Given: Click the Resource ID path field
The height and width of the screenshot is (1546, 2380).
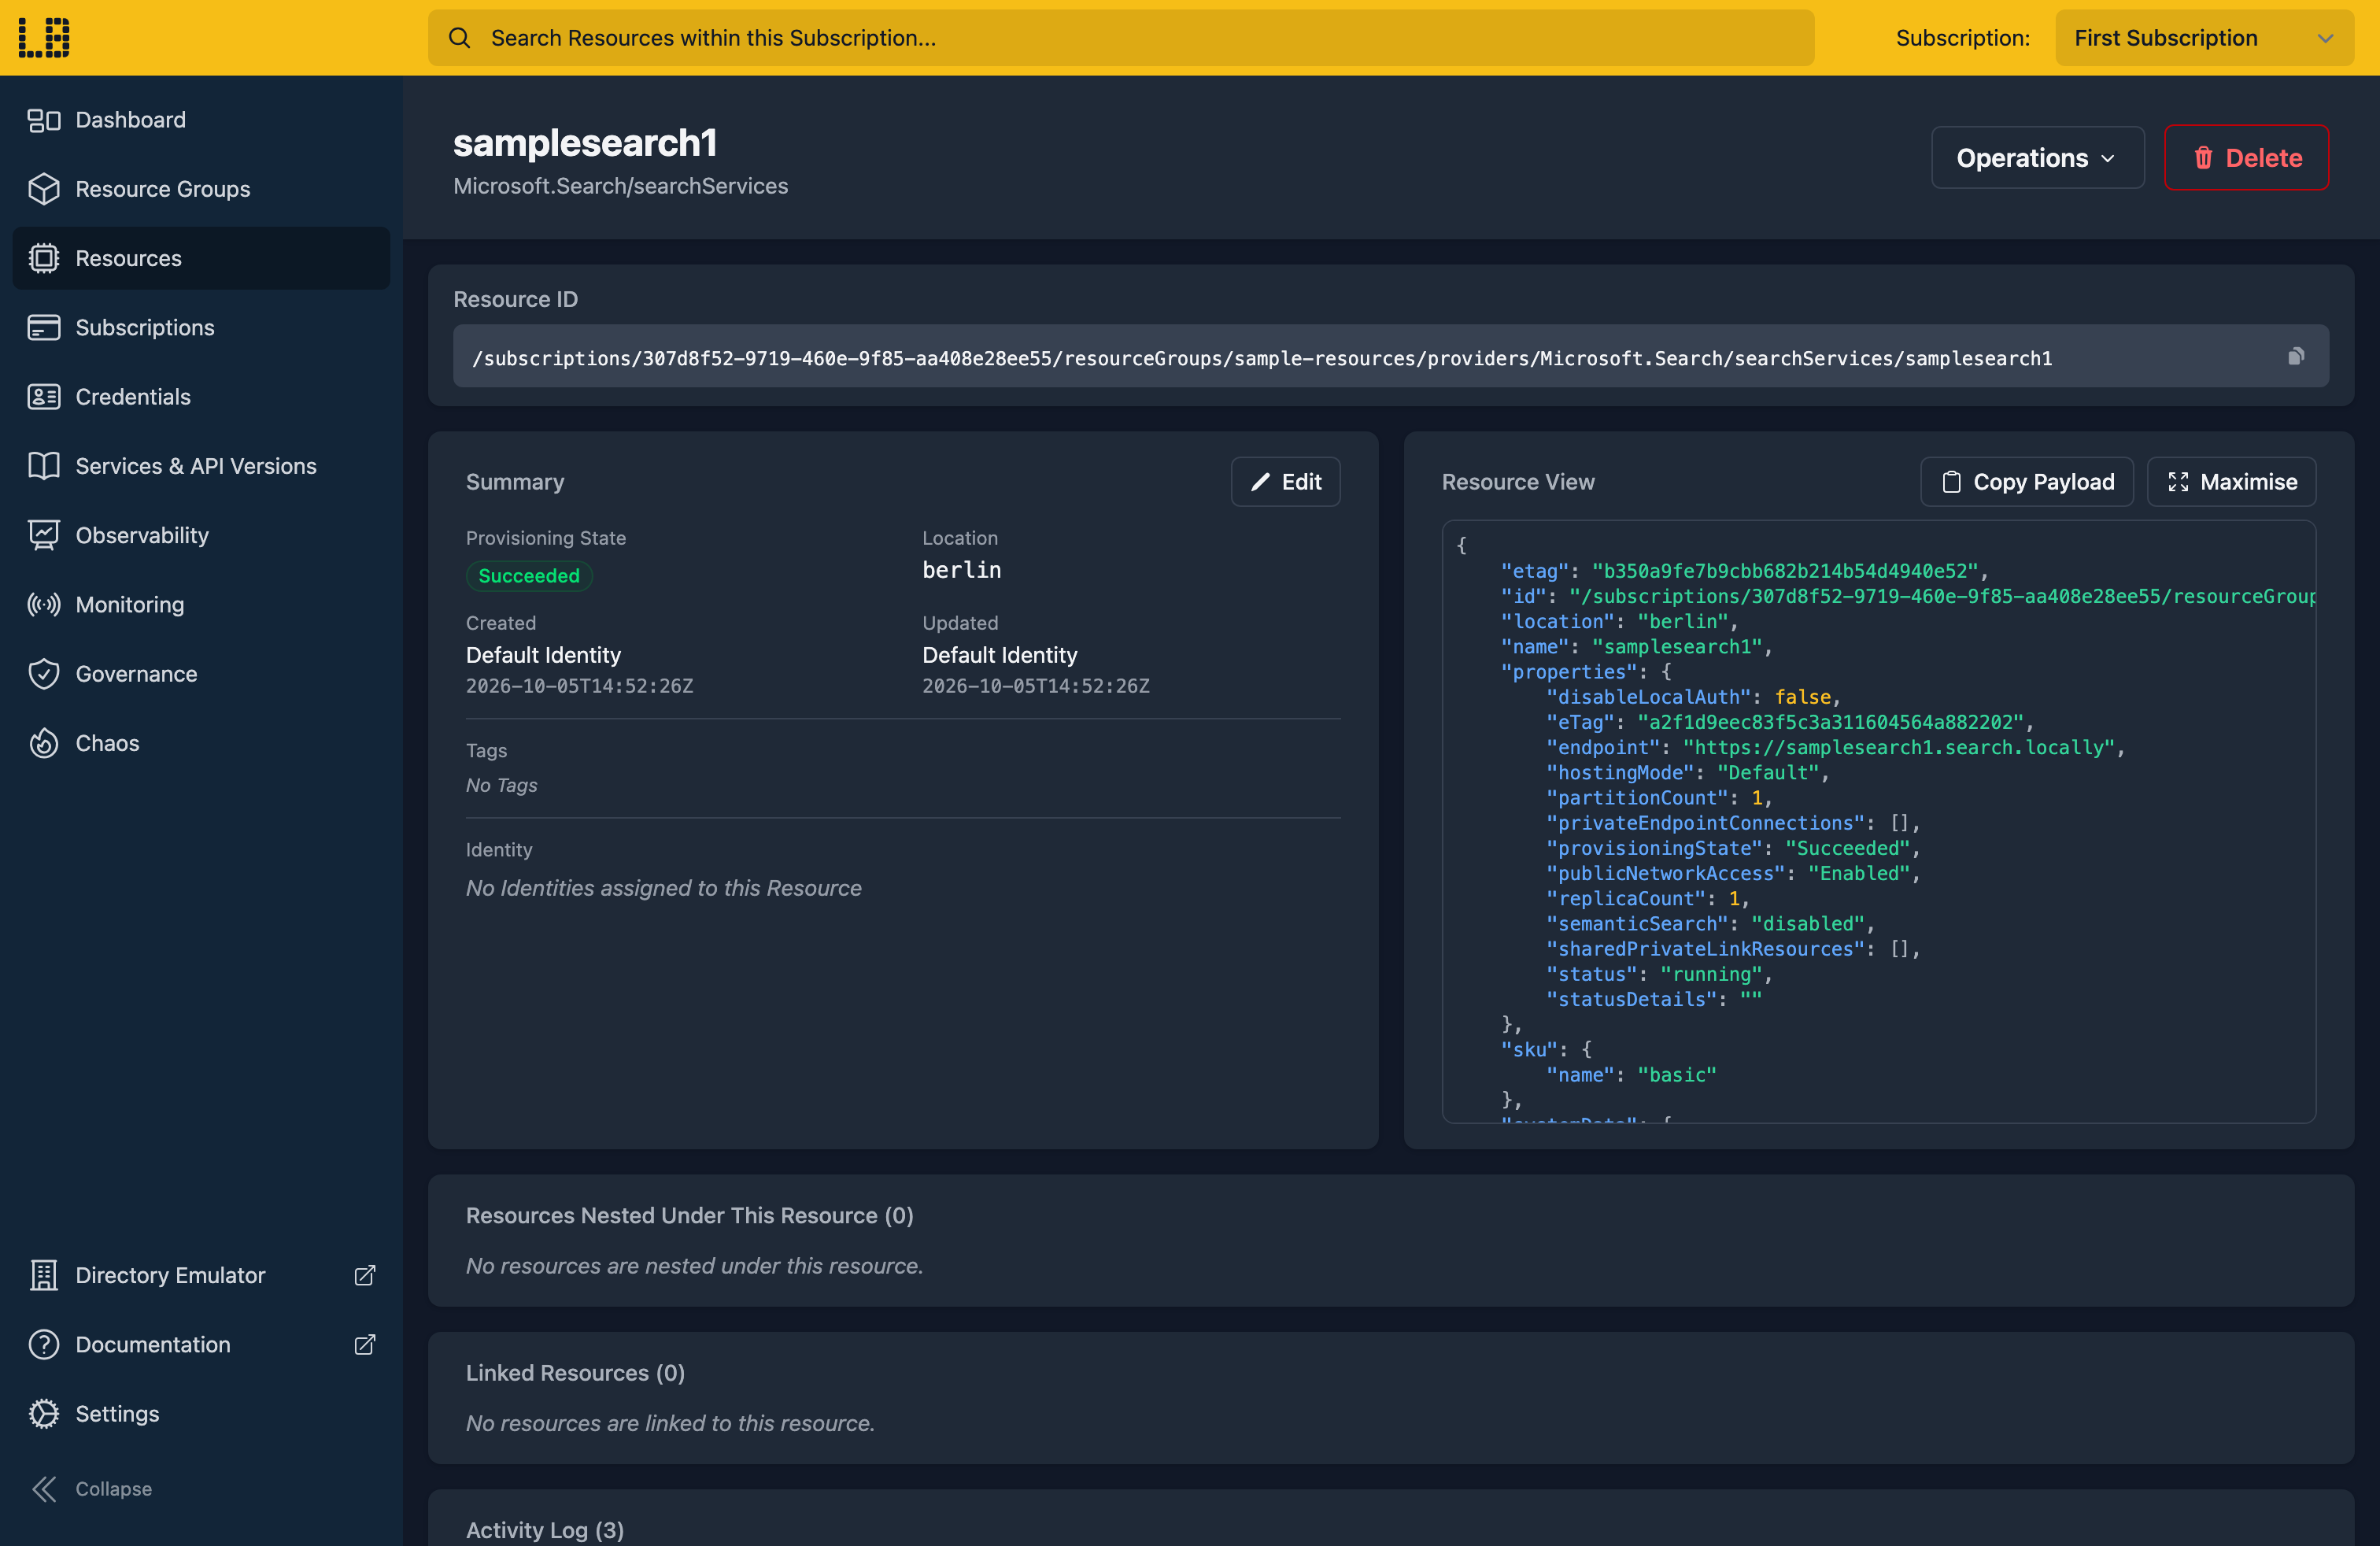Looking at the screenshot, I should pos(1390,356).
